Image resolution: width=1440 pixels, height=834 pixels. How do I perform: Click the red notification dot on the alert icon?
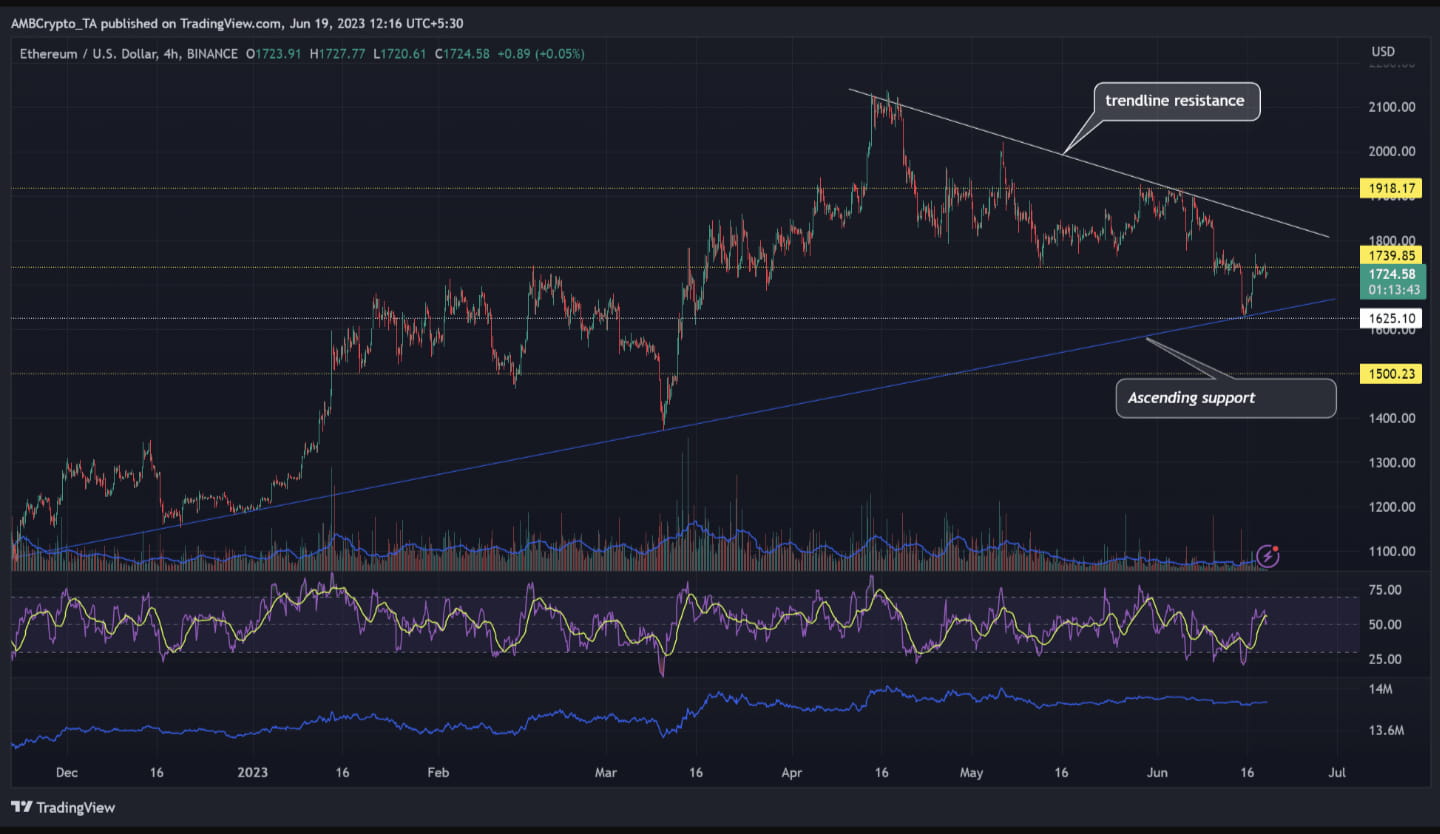click(x=1276, y=547)
